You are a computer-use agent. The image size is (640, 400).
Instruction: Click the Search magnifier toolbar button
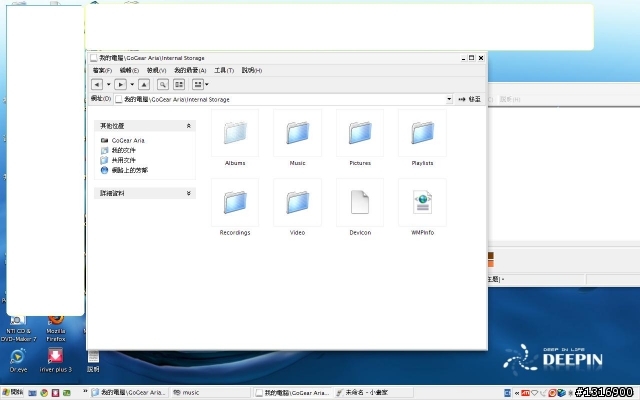coord(163,84)
